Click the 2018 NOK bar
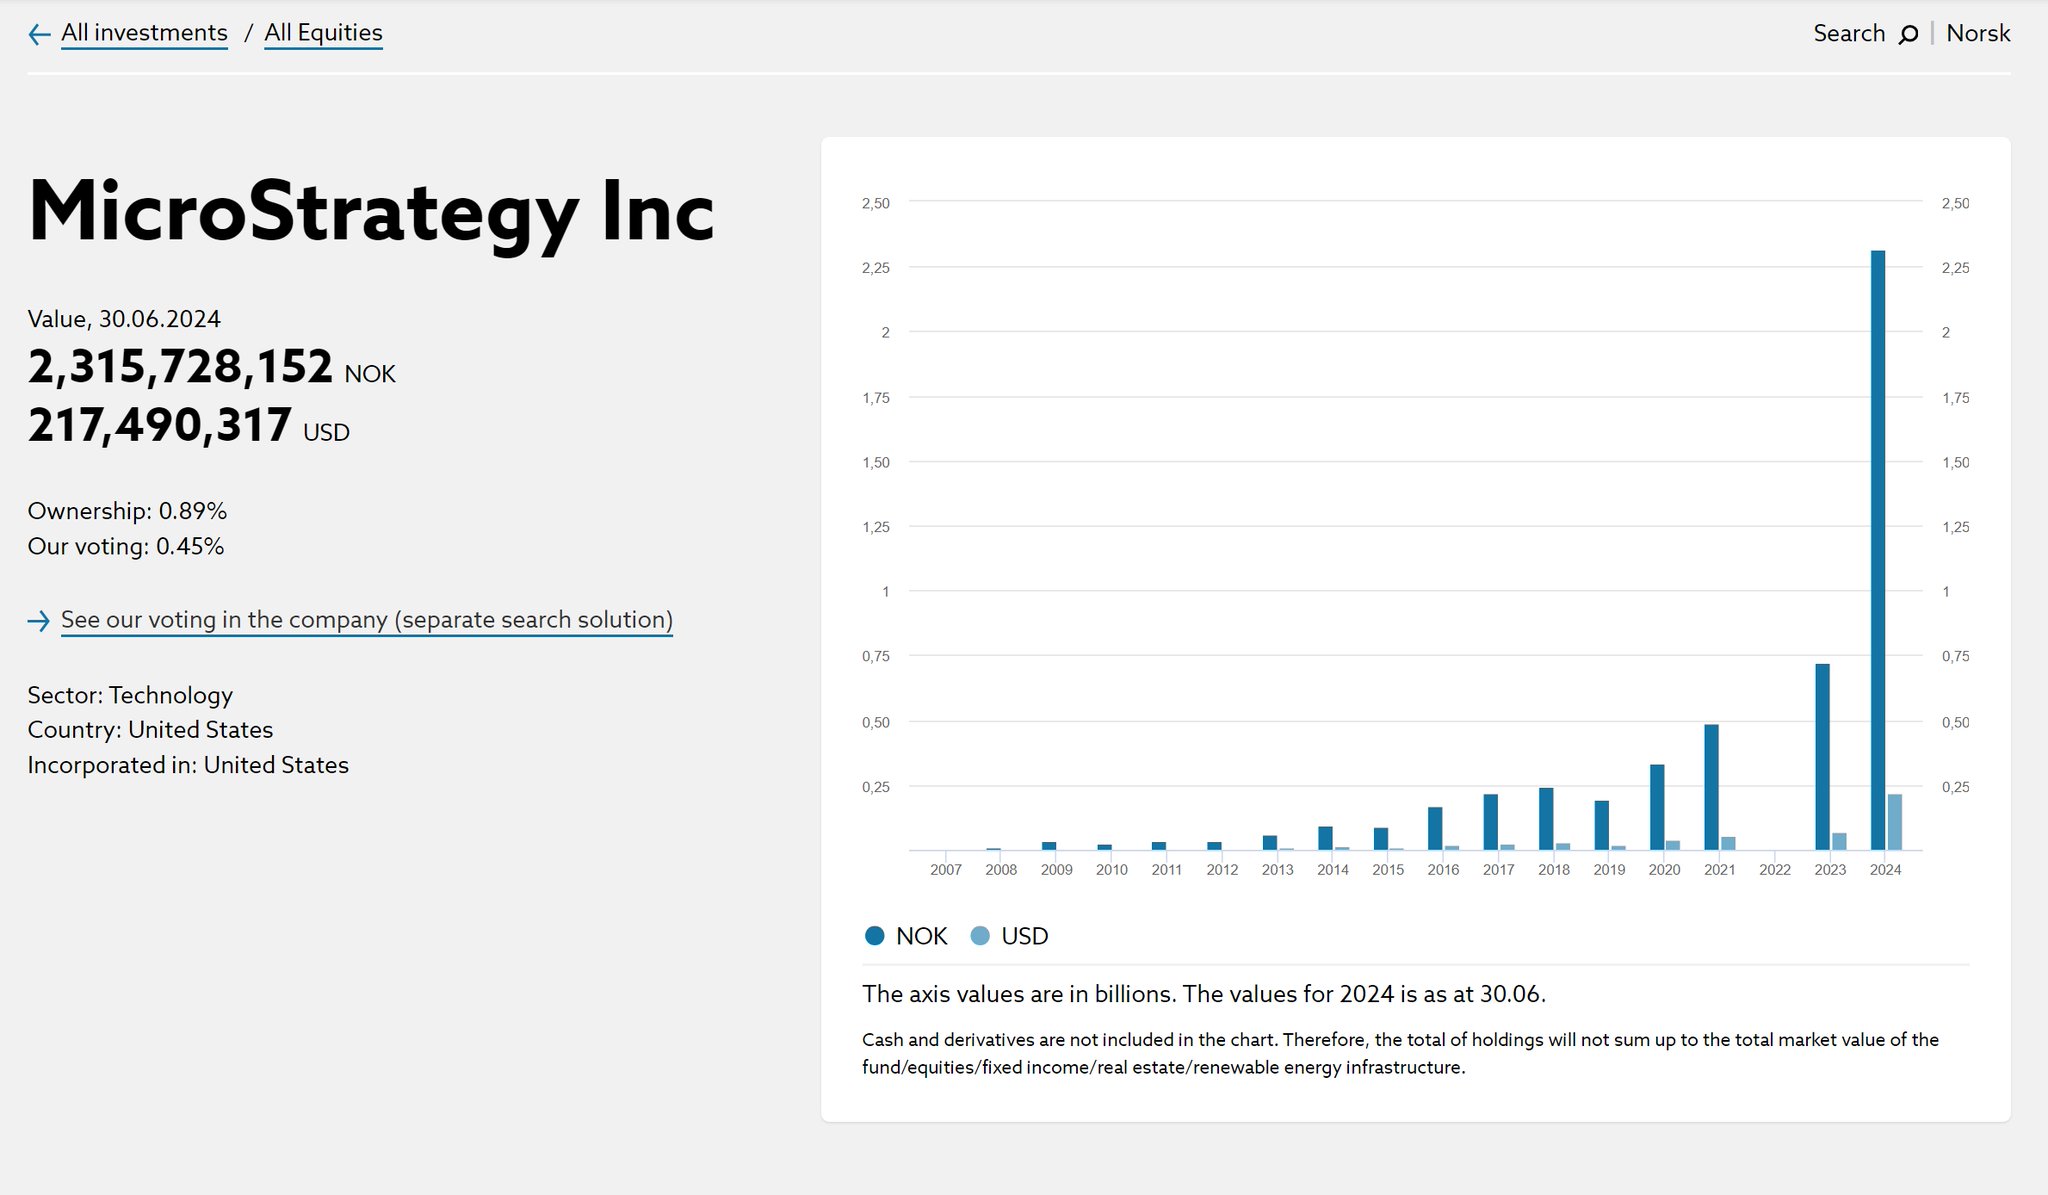Image resolution: width=2048 pixels, height=1195 pixels. tap(1545, 819)
